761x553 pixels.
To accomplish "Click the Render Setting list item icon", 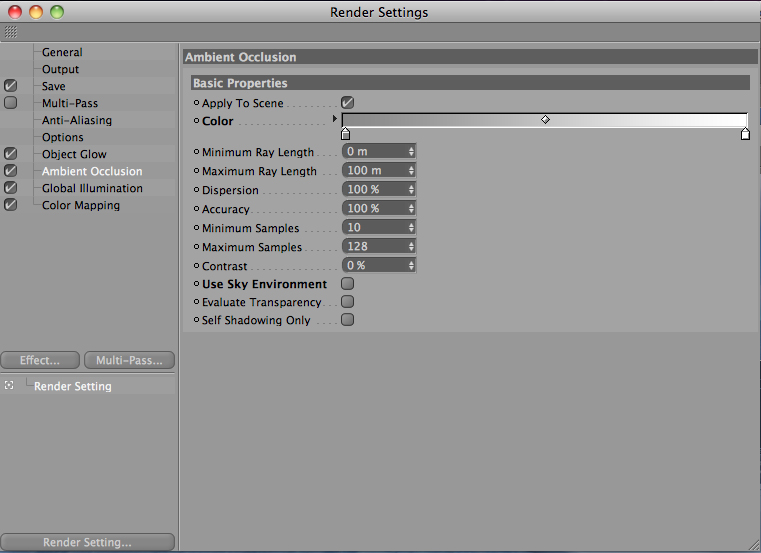I will tap(9, 385).
